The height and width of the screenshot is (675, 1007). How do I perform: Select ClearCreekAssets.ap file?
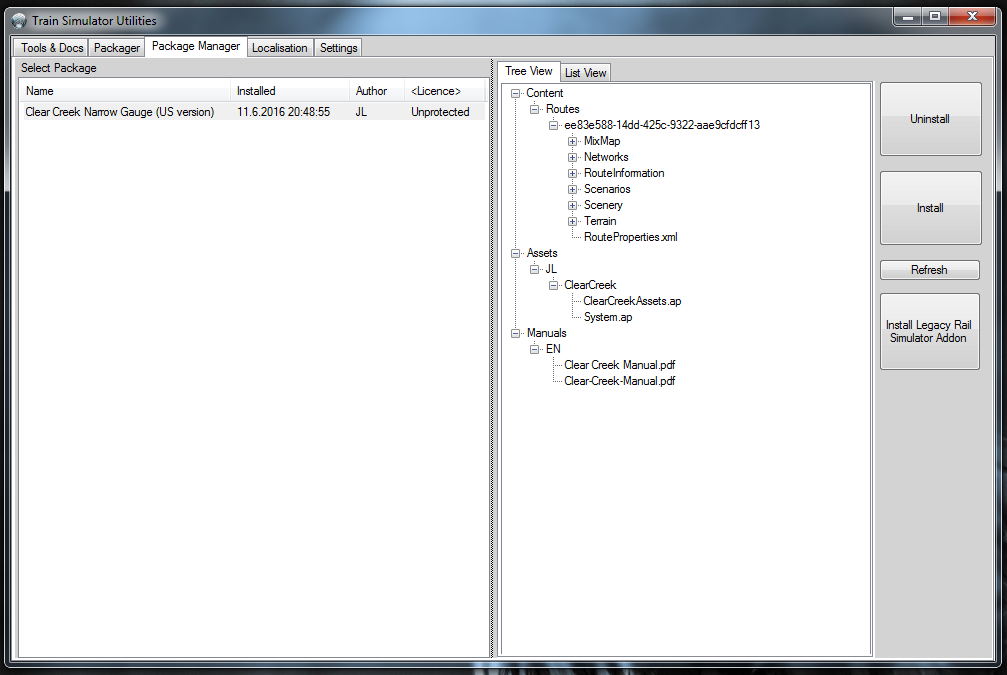(x=632, y=301)
